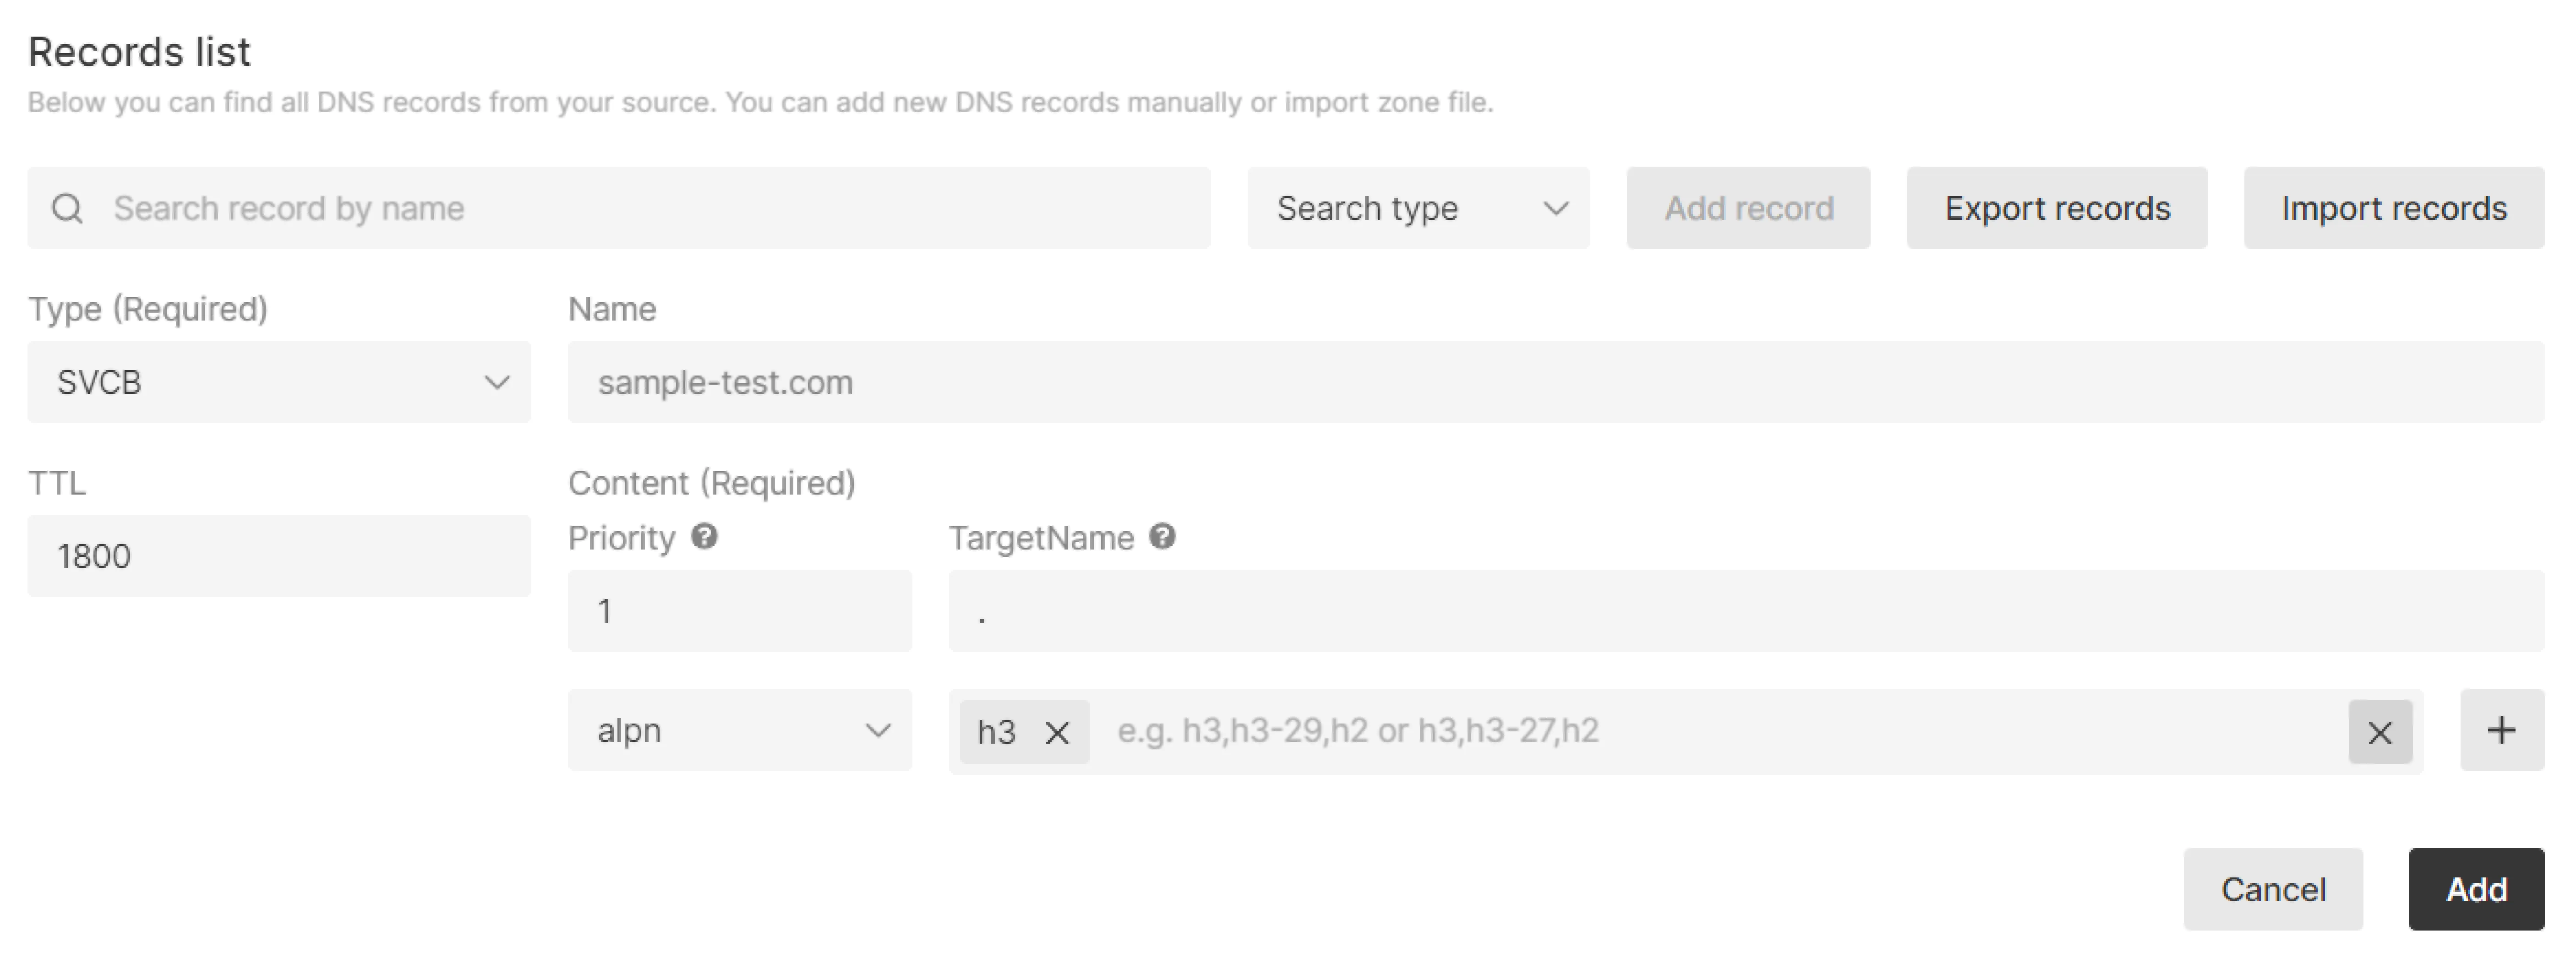2576x980 pixels.
Task: Select the Priority value field
Action: tap(739, 610)
